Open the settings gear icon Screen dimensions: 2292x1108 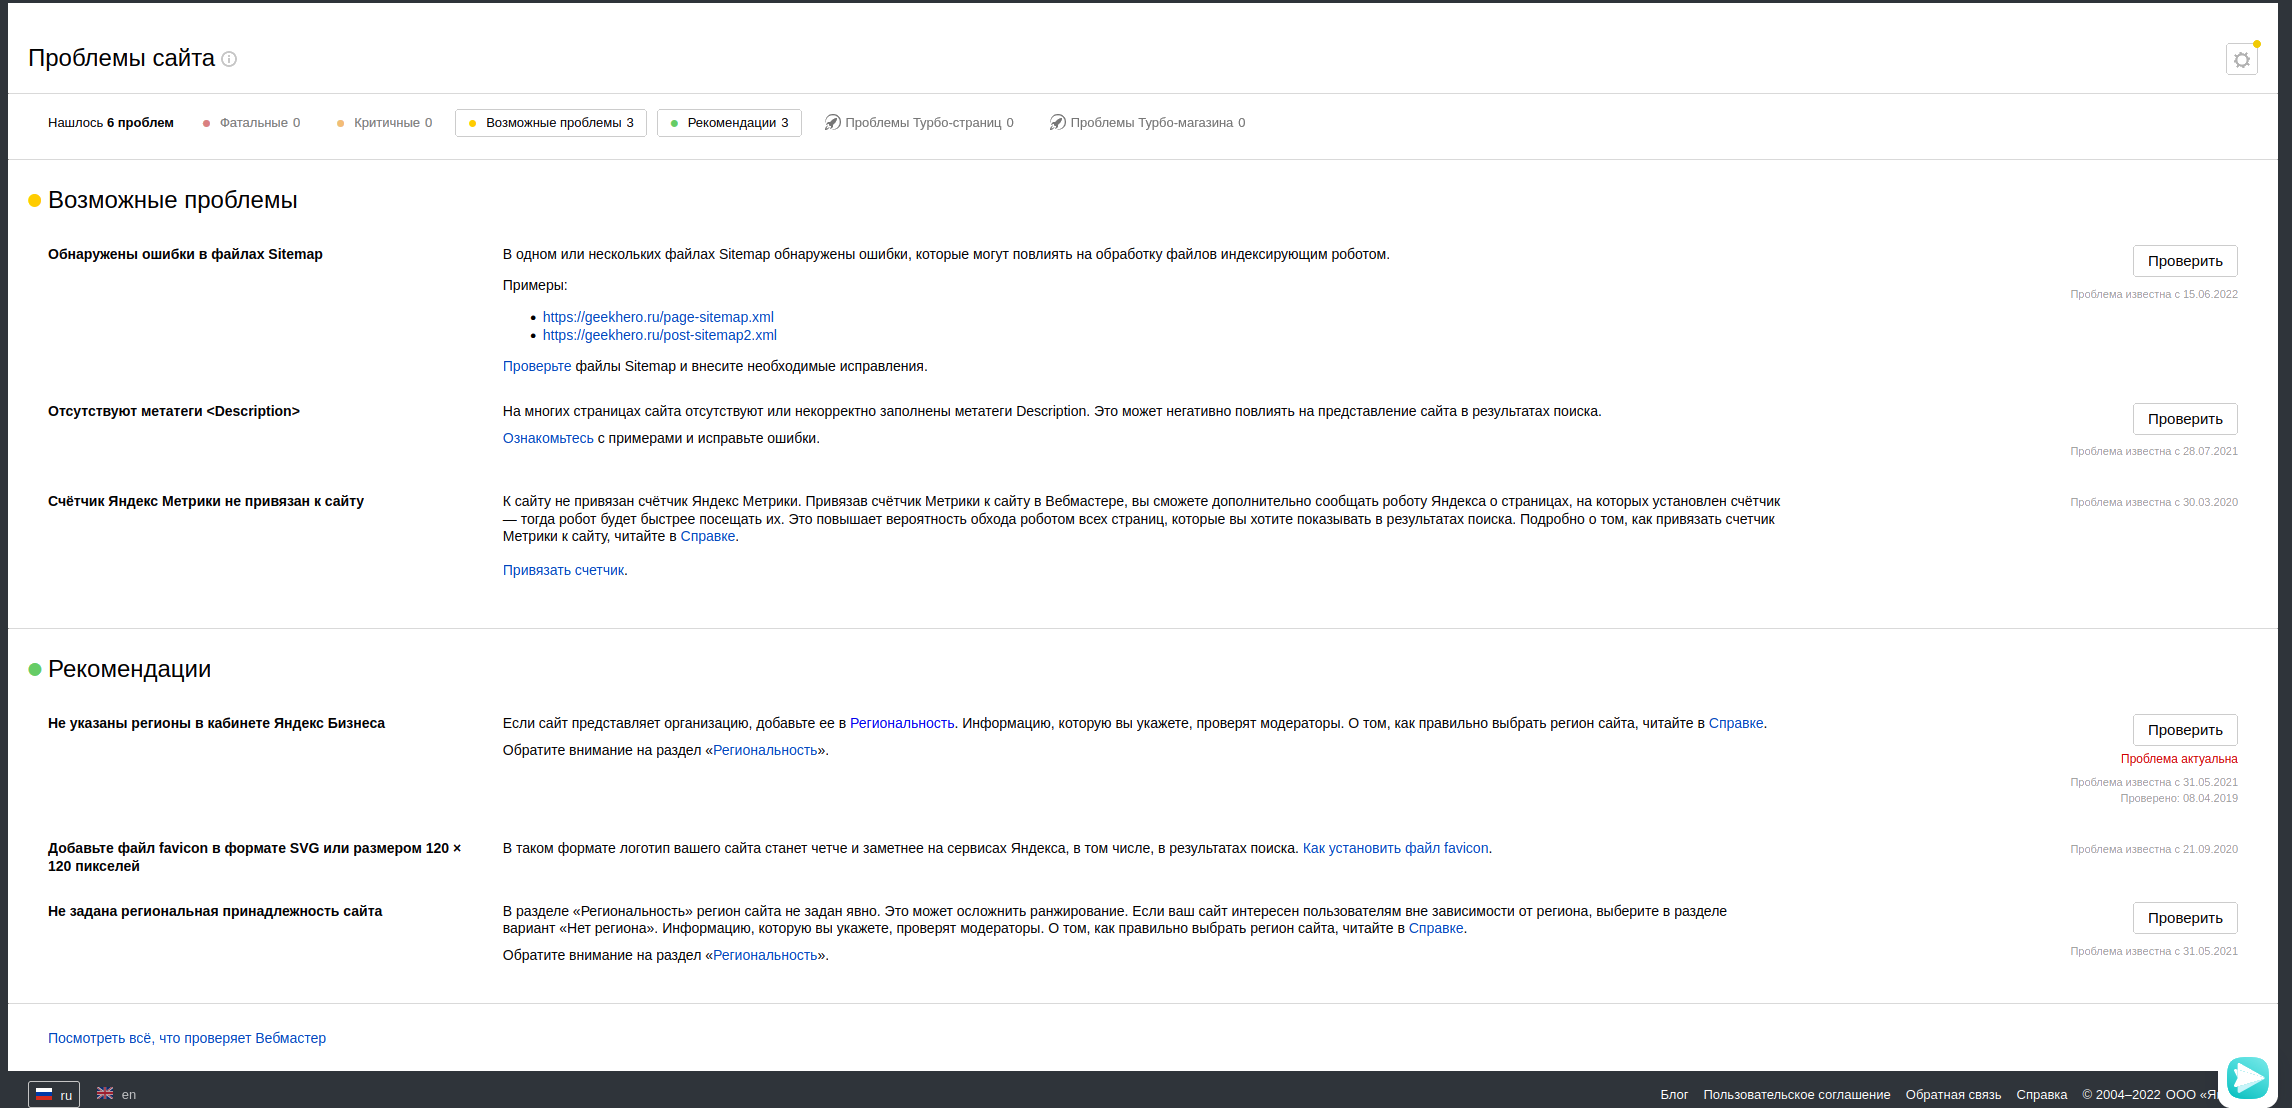pos(2241,60)
